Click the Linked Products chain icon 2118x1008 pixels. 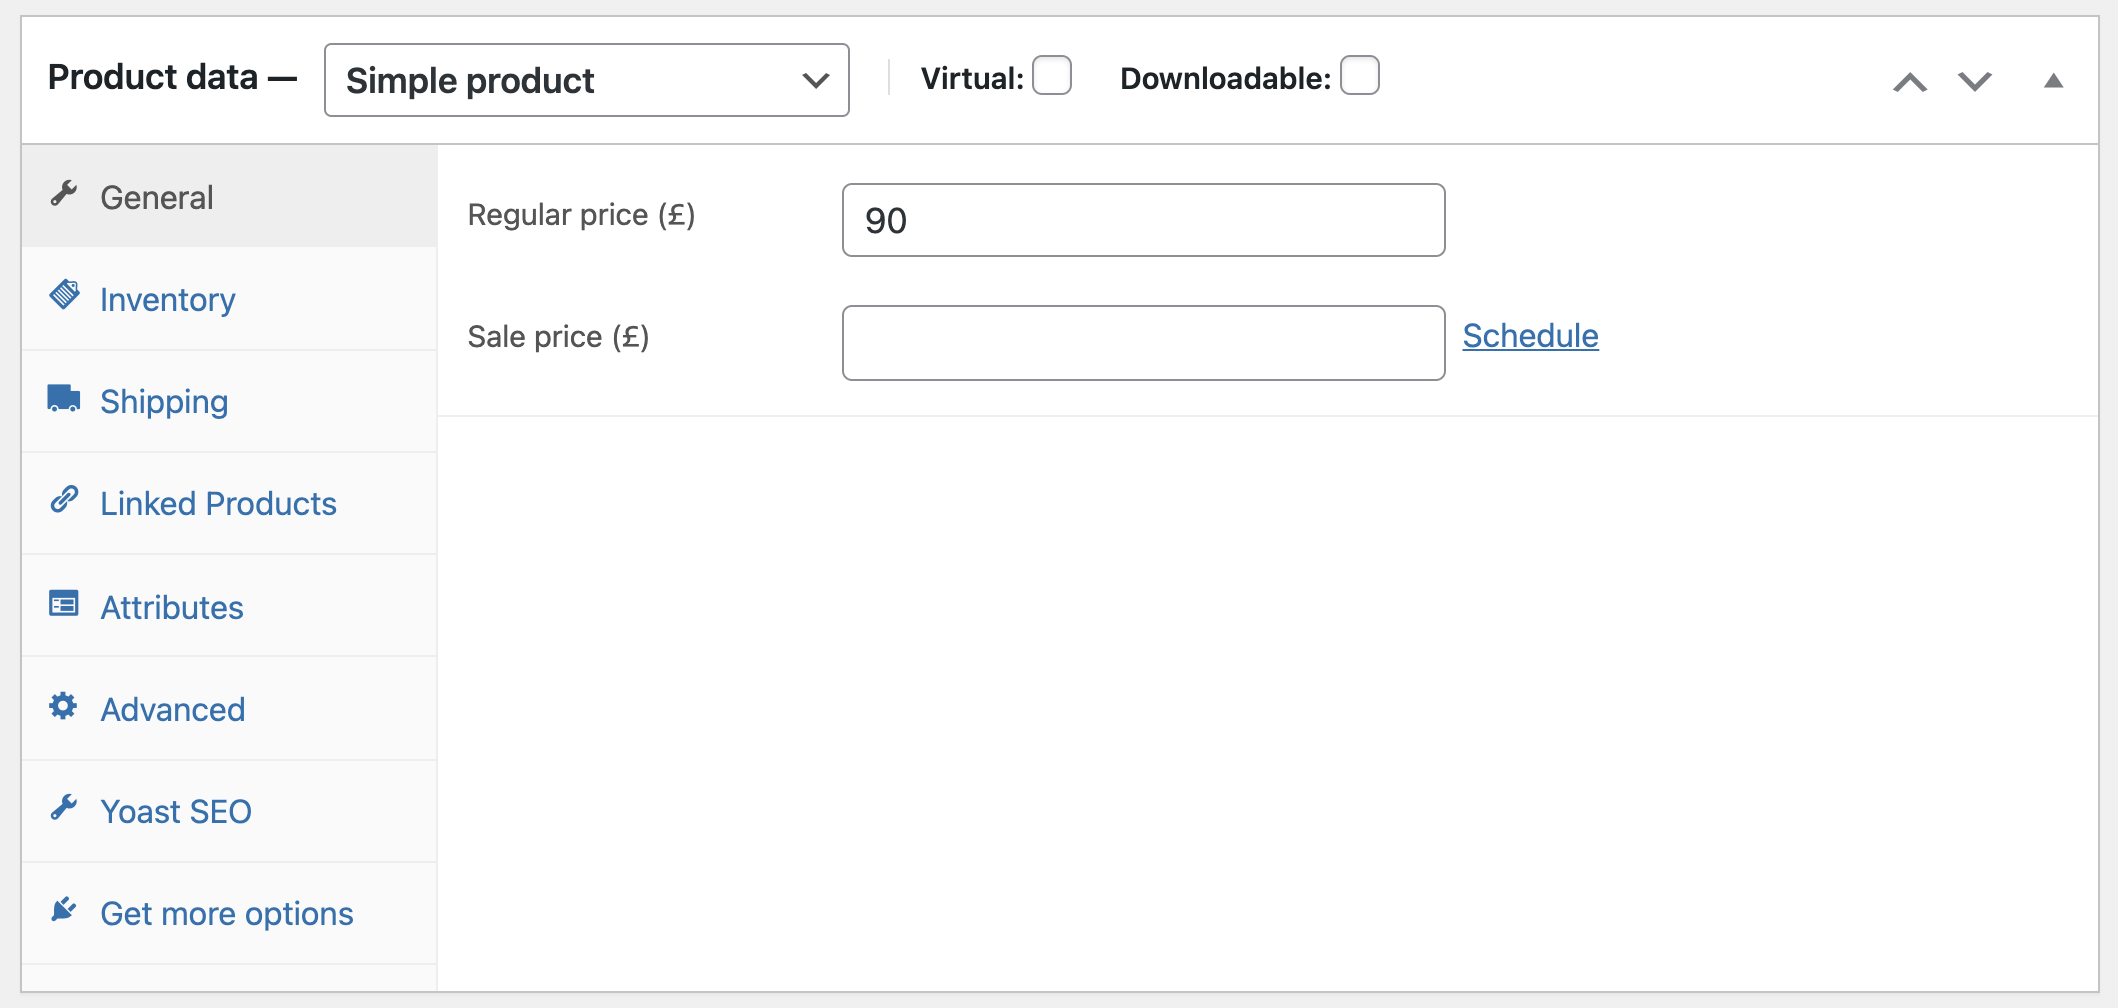[64, 499]
